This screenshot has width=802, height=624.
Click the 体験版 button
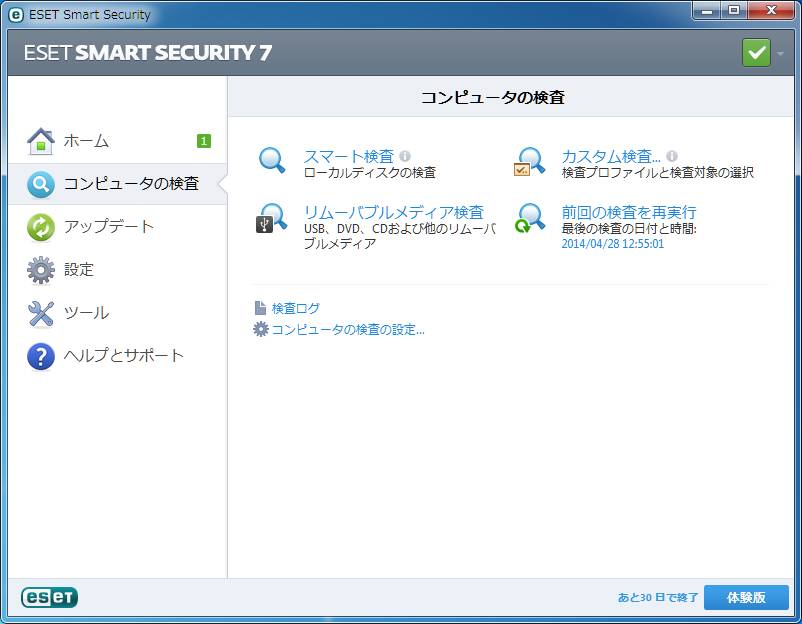(746, 597)
